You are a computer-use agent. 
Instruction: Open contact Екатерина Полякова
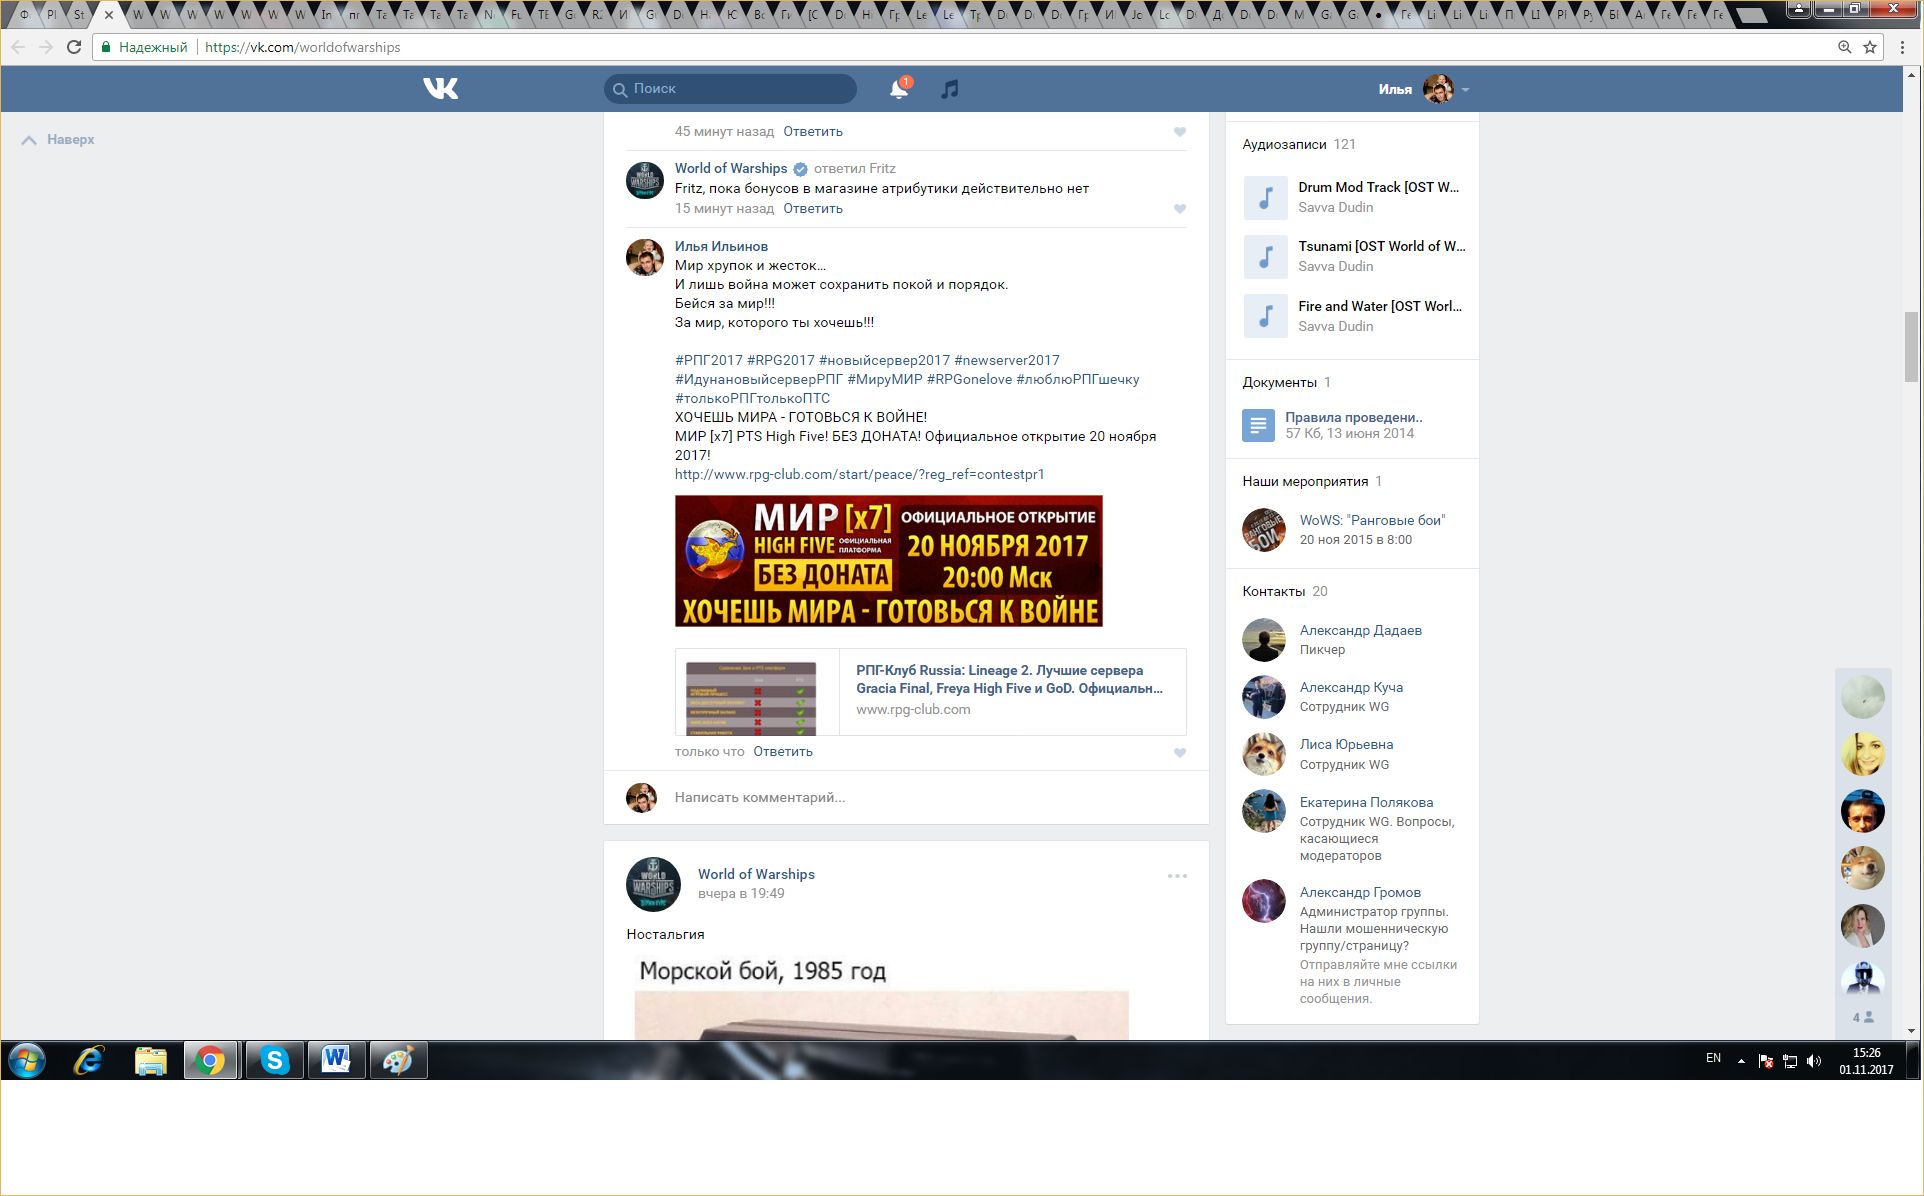coord(1366,802)
